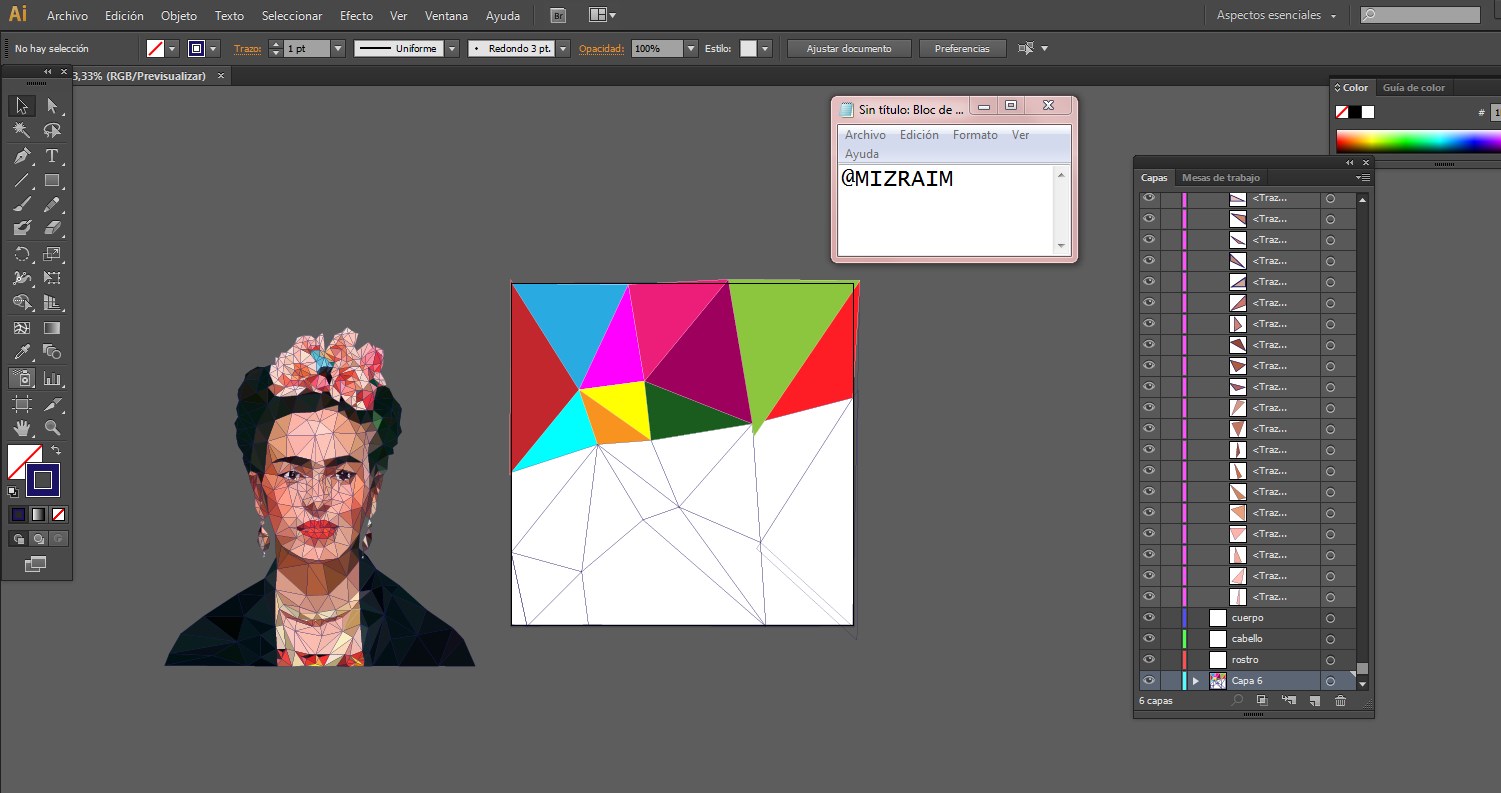Click target circle of cuerpo layer

(x=1330, y=618)
